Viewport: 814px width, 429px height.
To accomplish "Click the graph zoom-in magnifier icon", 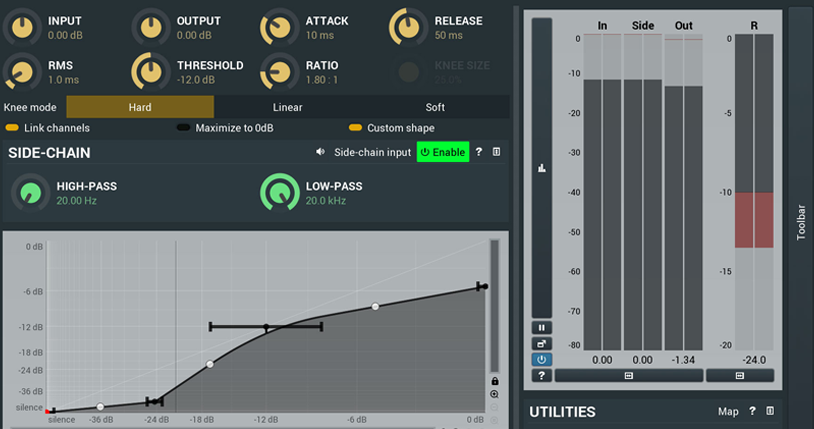I will 494,395.
